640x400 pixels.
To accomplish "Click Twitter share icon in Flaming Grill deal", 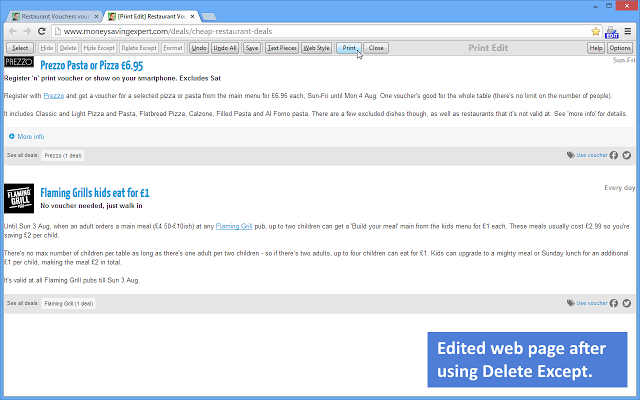I will [627, 303].
